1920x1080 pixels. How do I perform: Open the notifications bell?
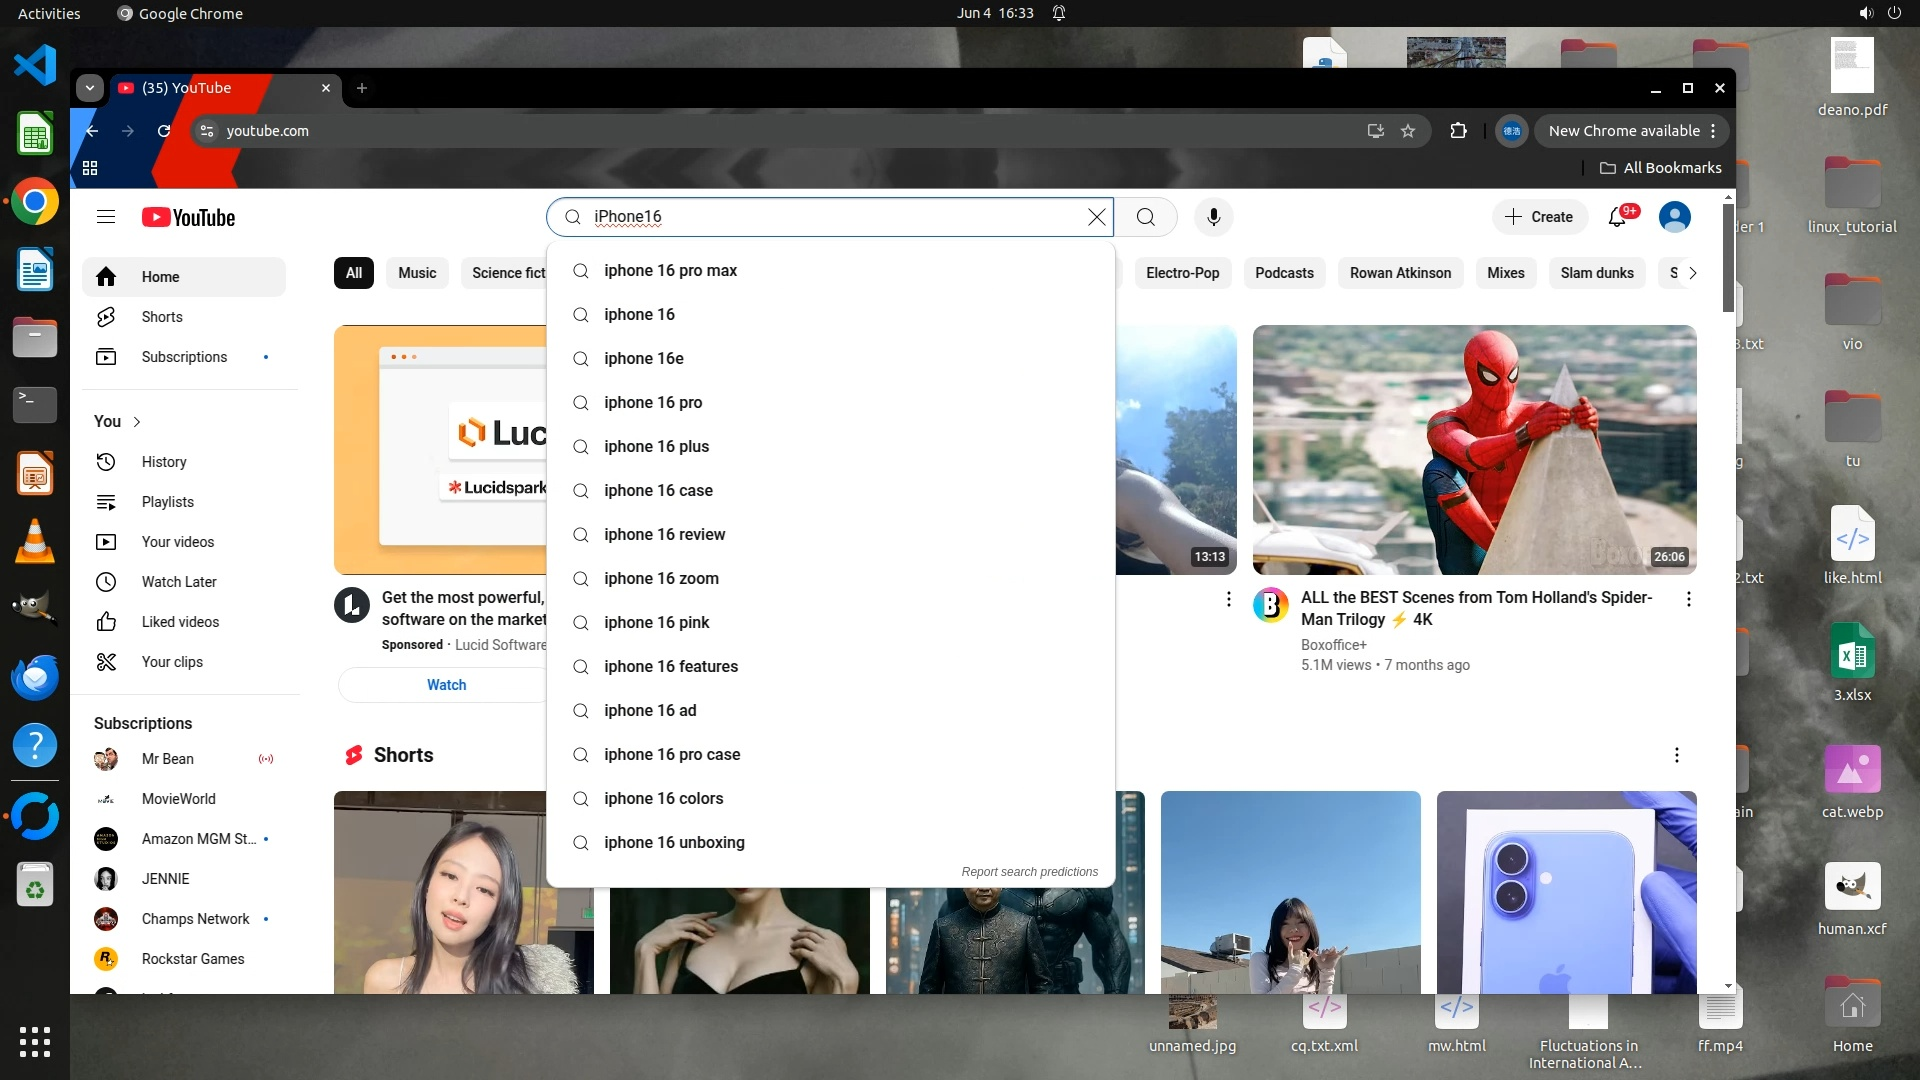coord(1617,217)
